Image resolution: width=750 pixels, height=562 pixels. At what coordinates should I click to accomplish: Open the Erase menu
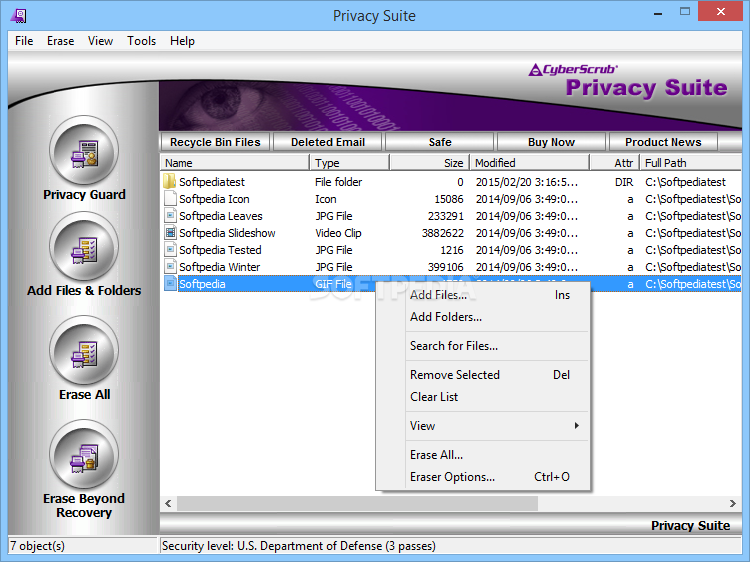[60, 41]
